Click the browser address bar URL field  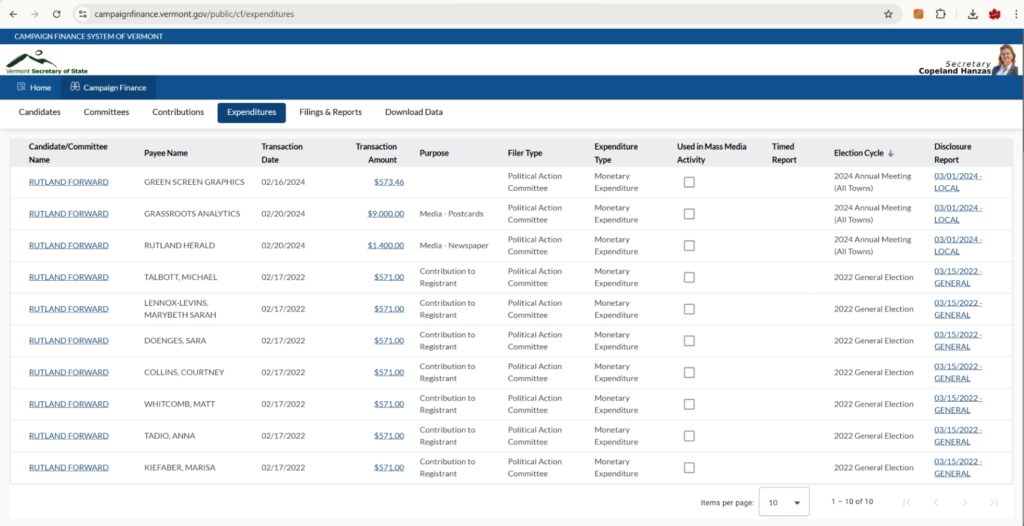pos(483,14)
